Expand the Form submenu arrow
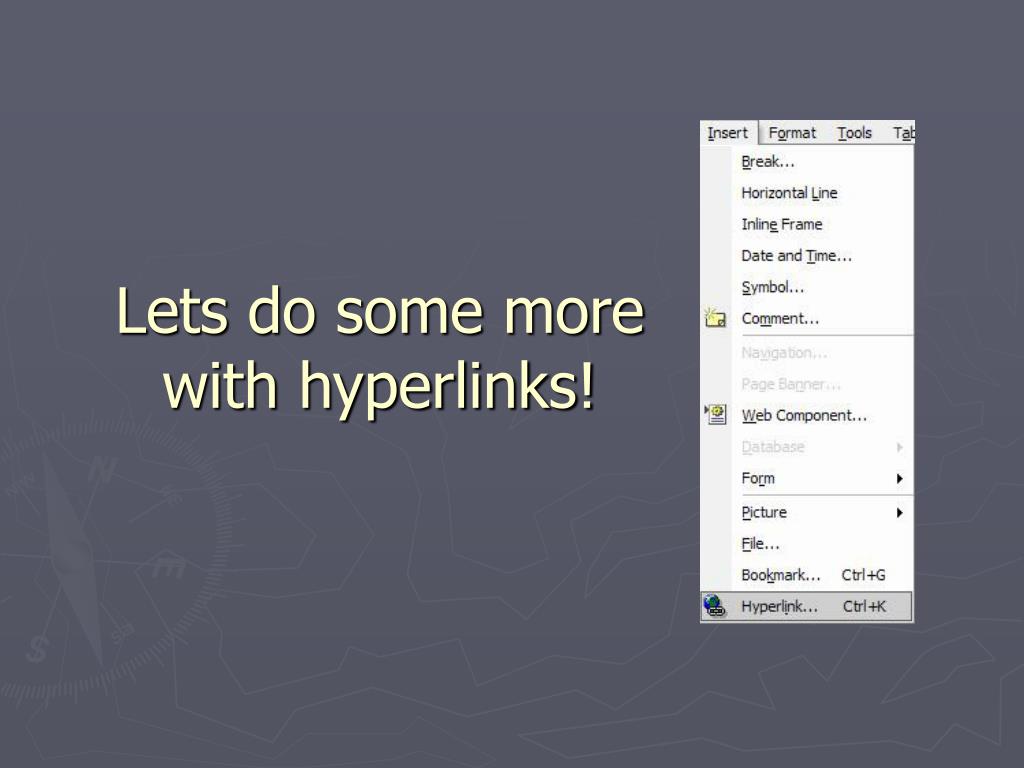The width and height of the screenshot is (1024, 768). coord(899,479)
